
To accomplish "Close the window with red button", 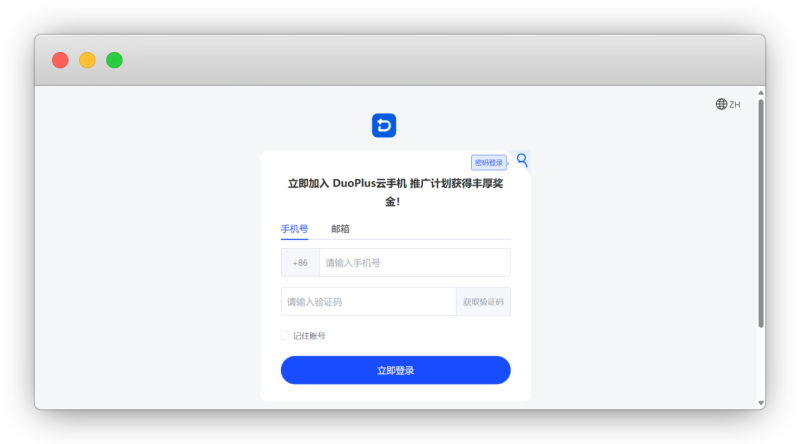I will (x=60, y=60).
